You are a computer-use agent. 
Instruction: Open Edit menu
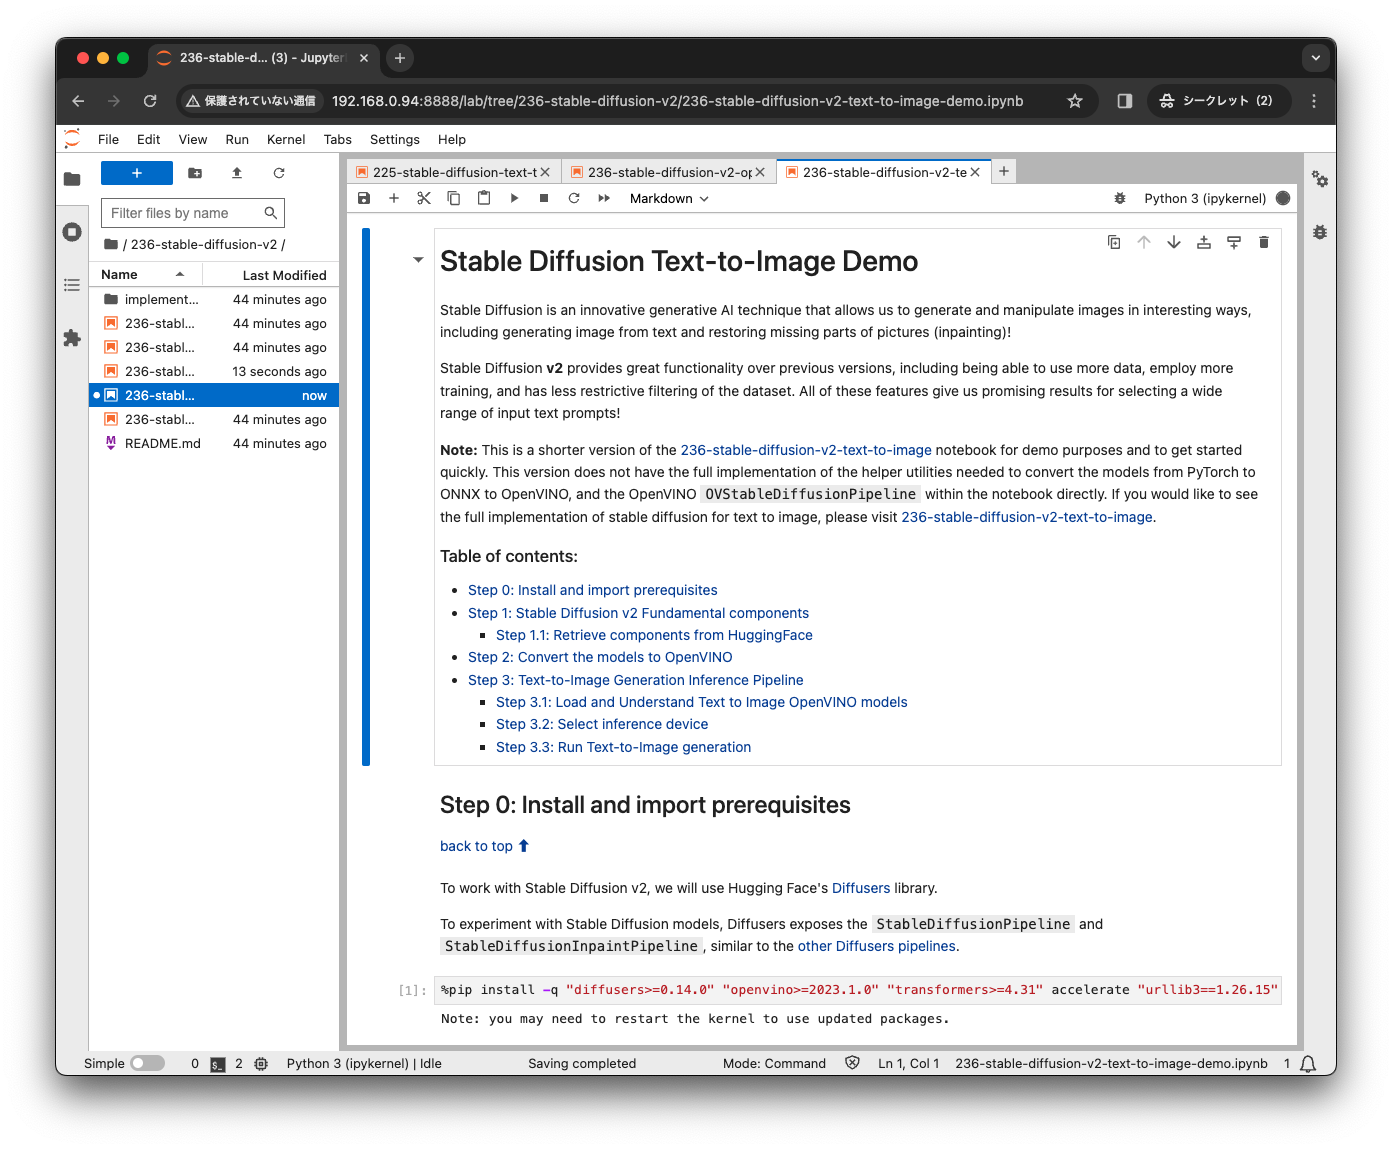(x=149, y=139)
